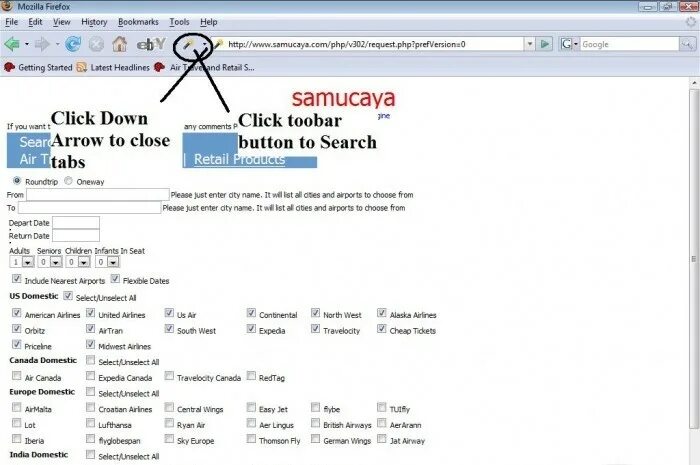Click the Depart Date field
The height and width of the screenshot is (465, 700).
coord(76,223)
